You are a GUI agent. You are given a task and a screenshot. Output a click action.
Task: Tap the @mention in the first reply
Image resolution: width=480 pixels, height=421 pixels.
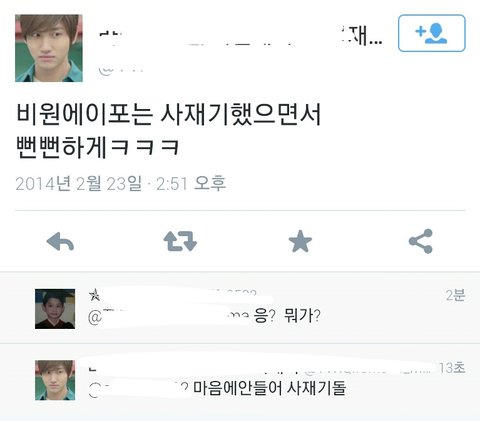[169, 316]
